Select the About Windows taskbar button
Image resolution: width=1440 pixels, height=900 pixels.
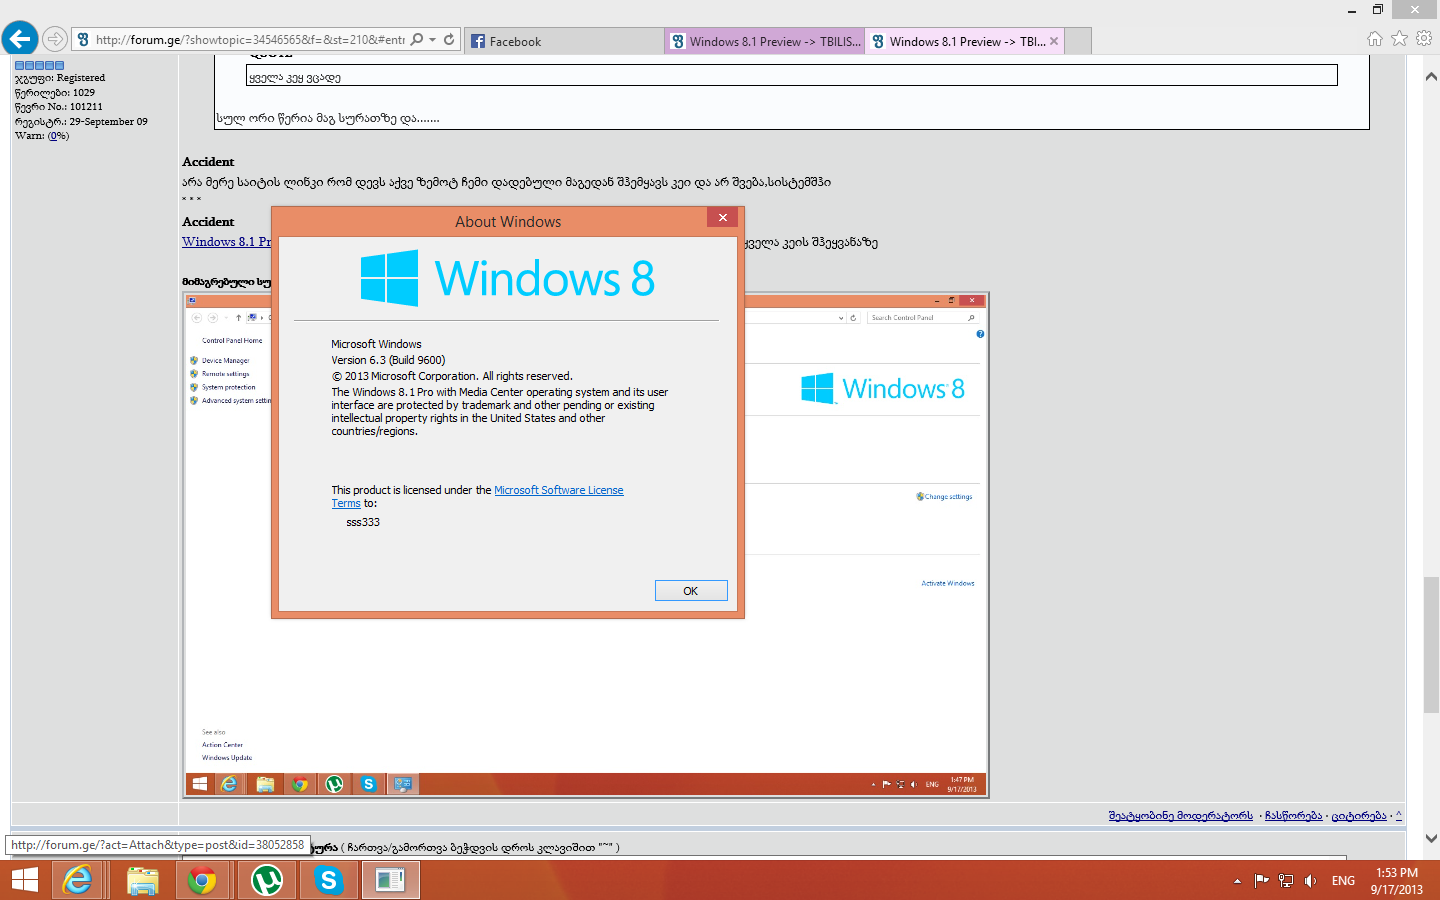coord(390,880)
